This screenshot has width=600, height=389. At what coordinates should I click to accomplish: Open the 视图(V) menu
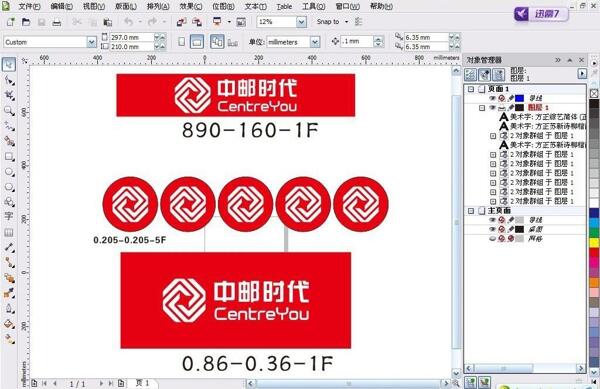(x=94, y=7)
